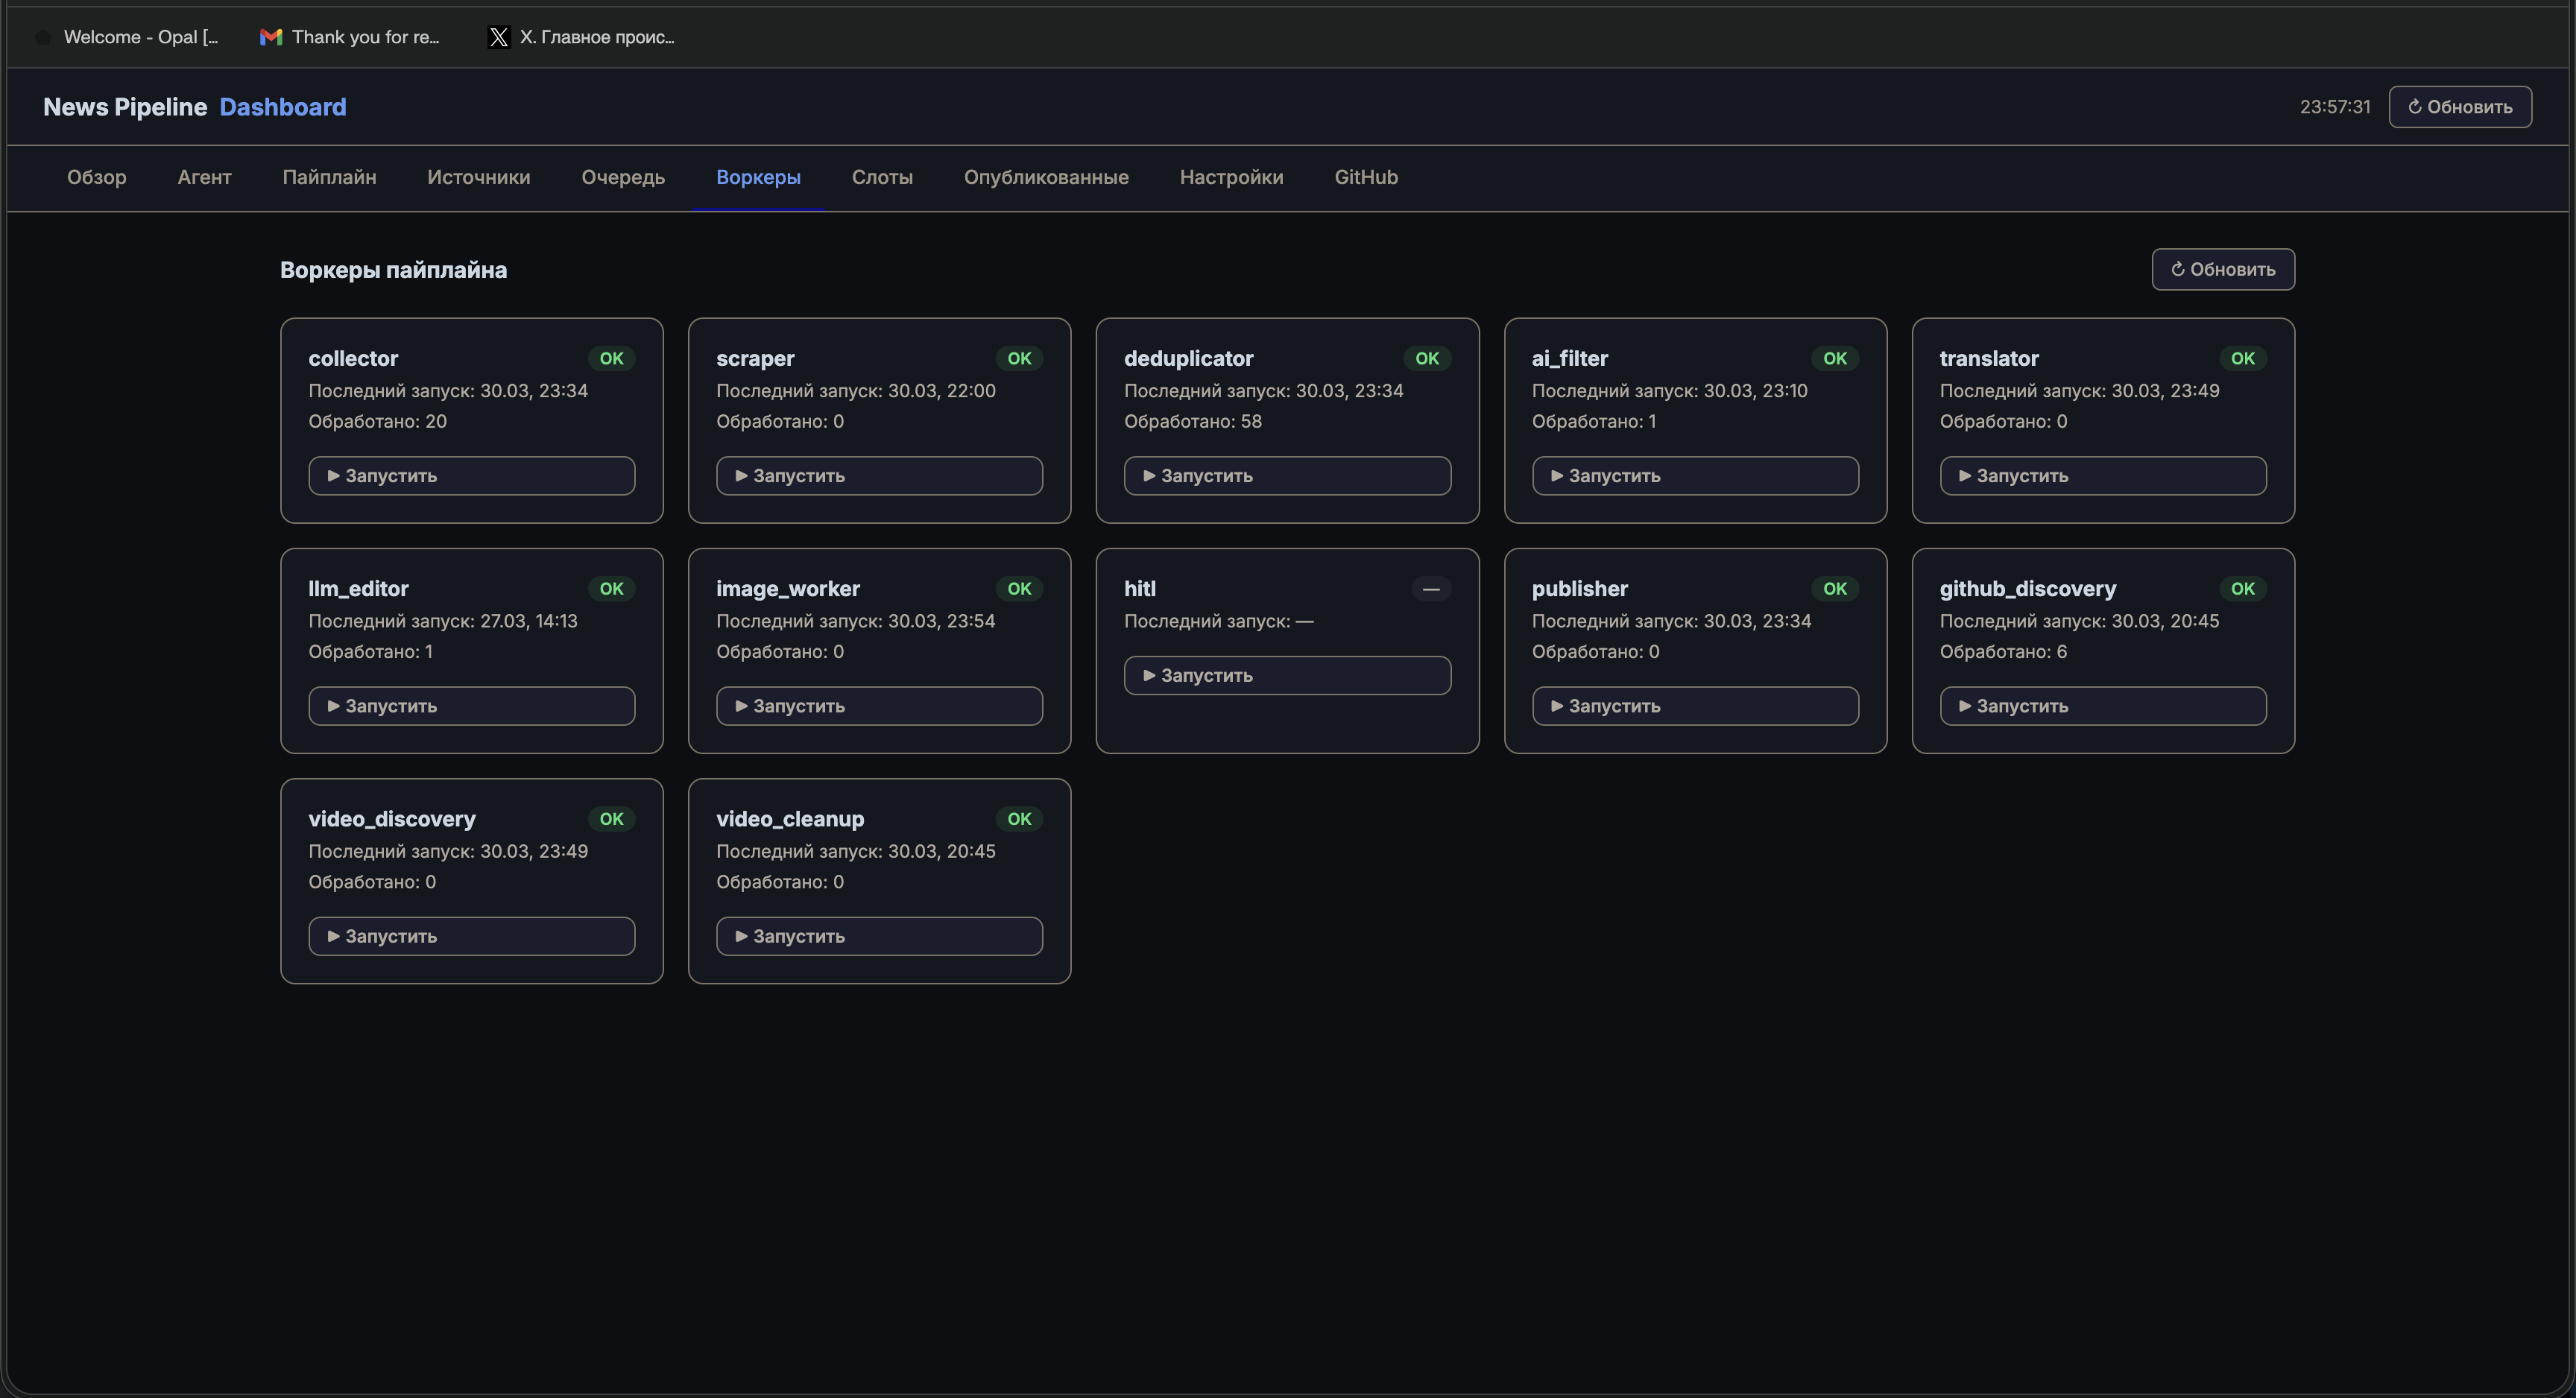Refresh the Воркеры пайплайна list
This screenshot has width=2576, height=1398.
(x=2223, y=270)
